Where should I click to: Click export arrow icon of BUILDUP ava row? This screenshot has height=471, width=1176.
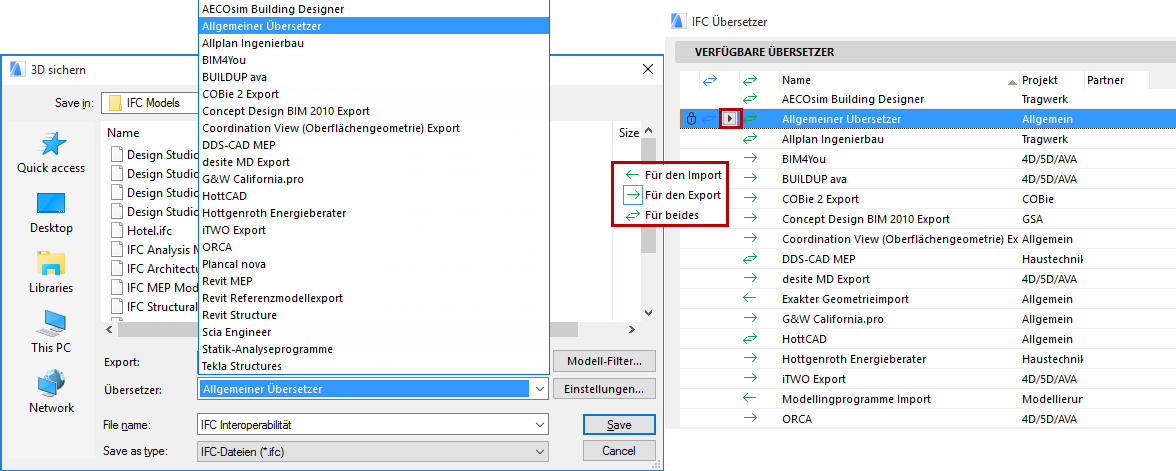749,179
